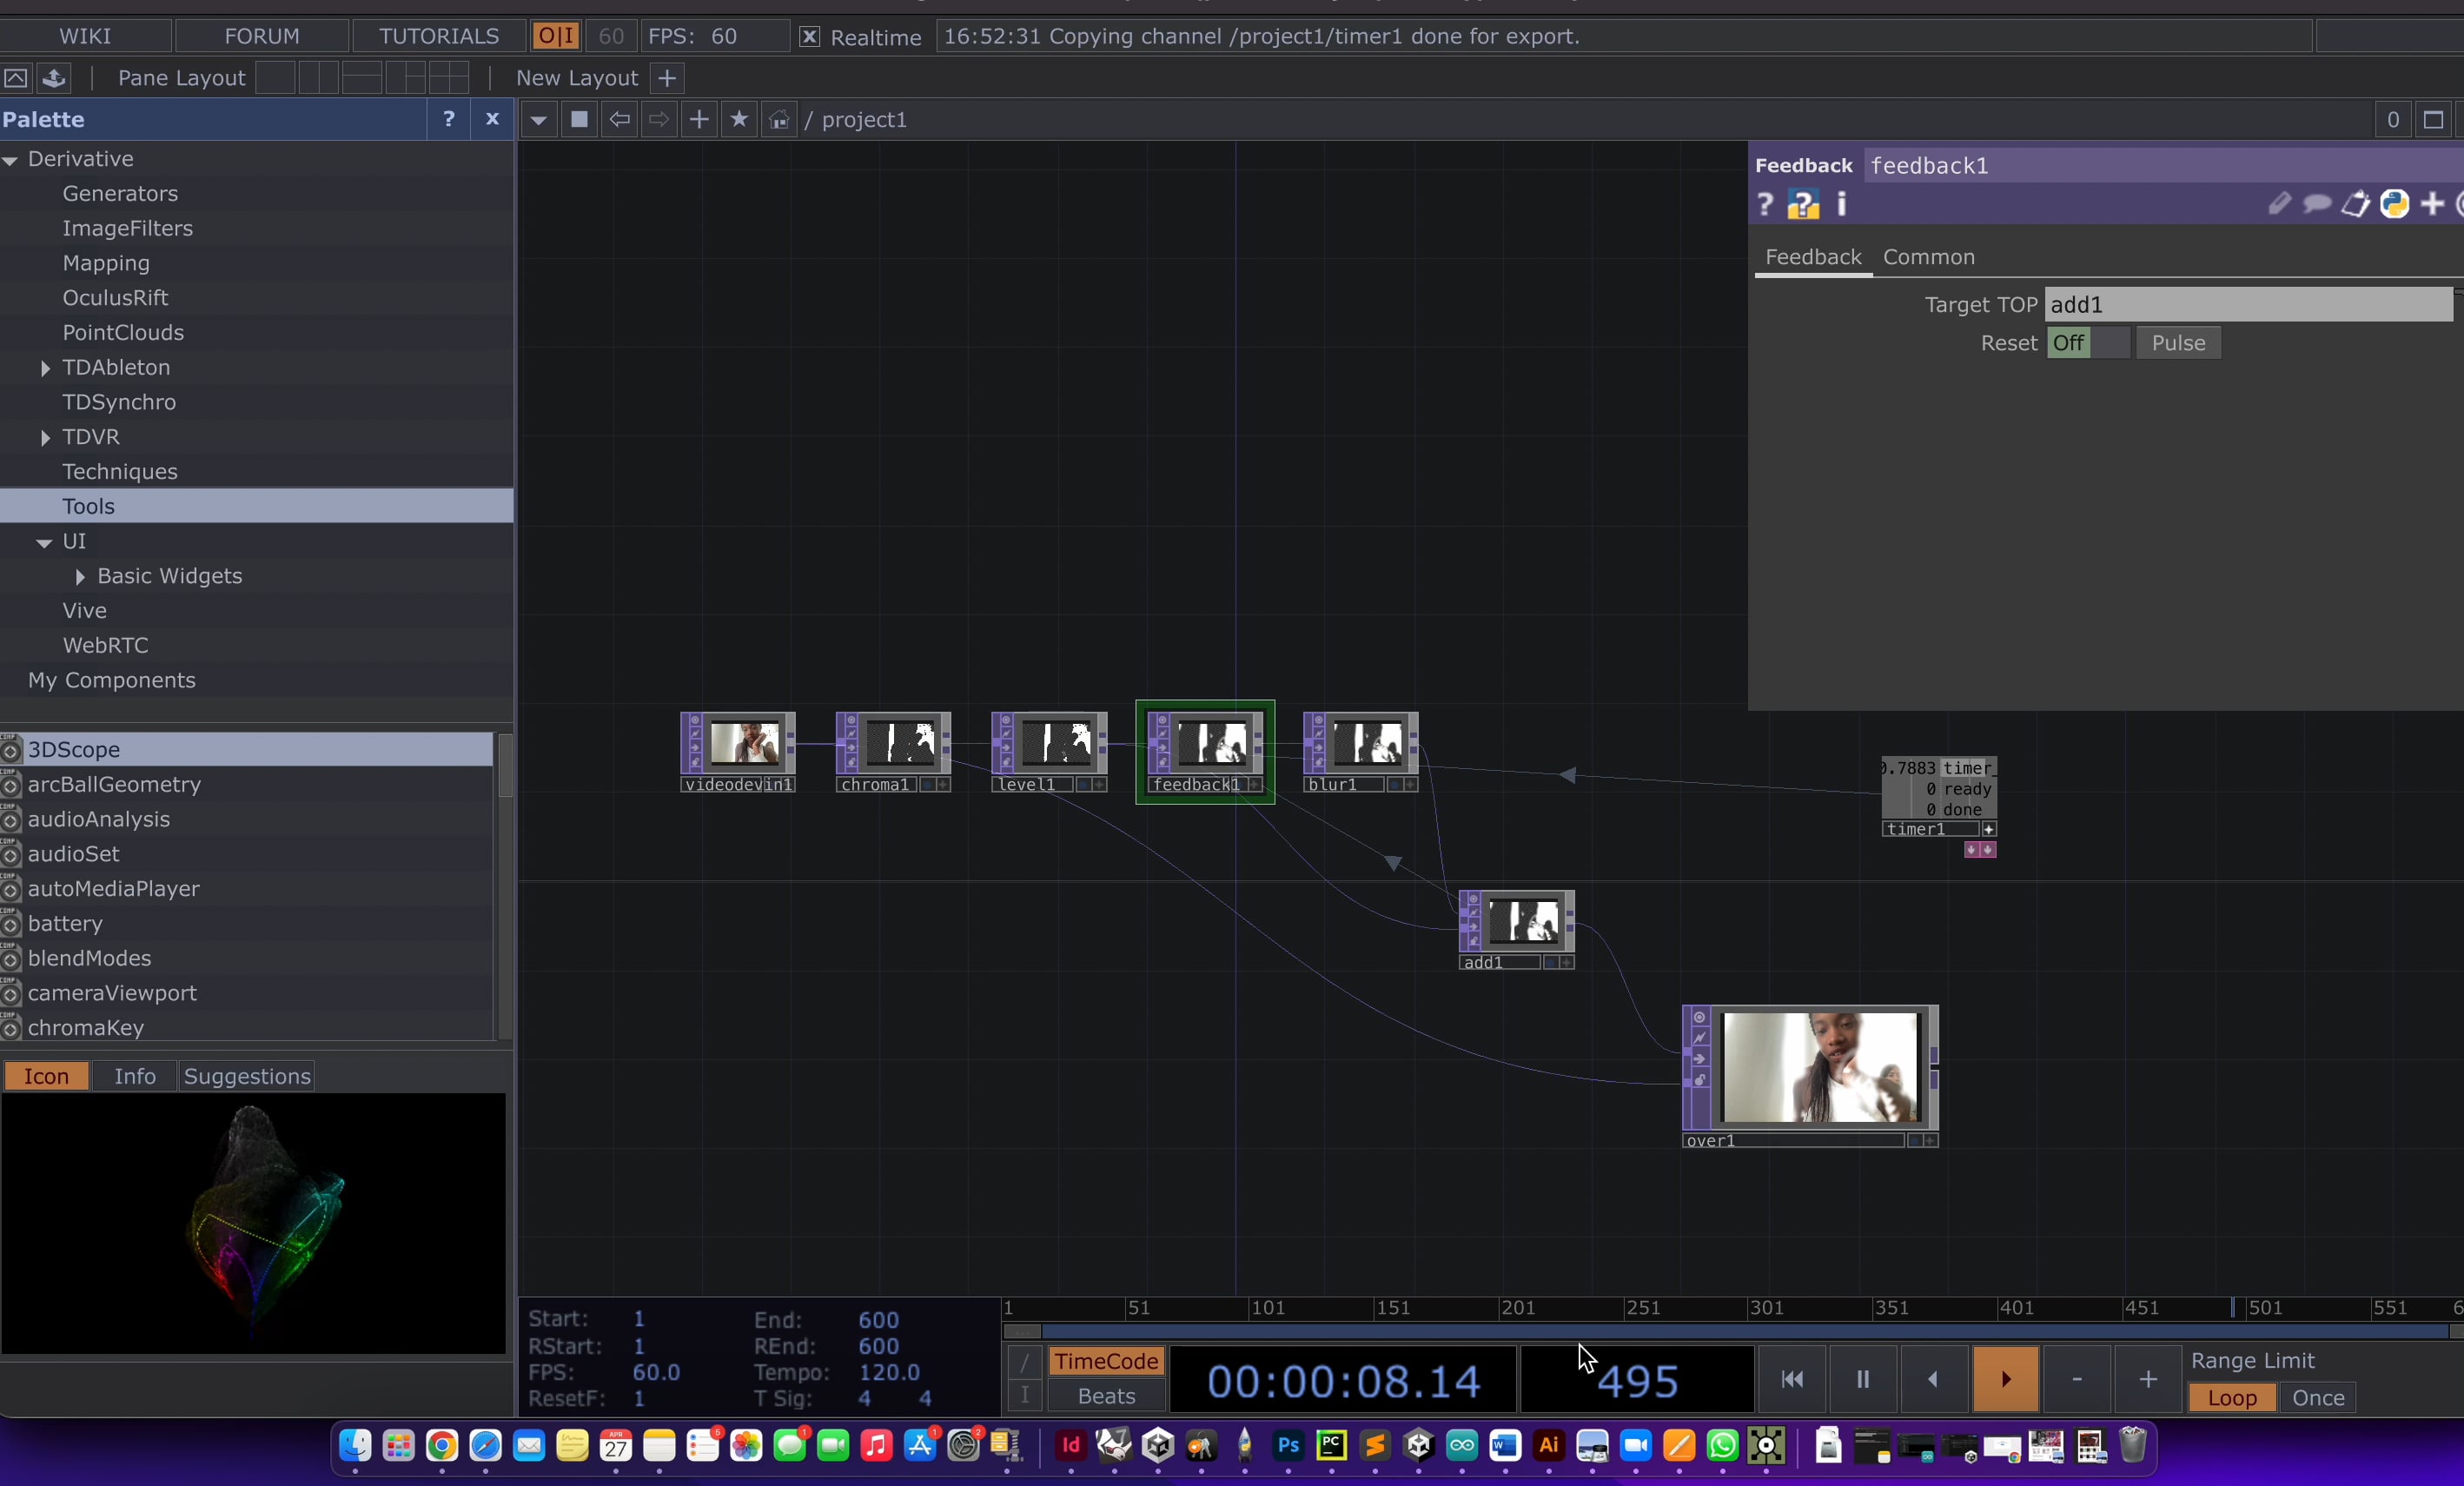Open Suggestions tab in palette preview
2464x1486 pixels.
click(x=247, y=1076)
